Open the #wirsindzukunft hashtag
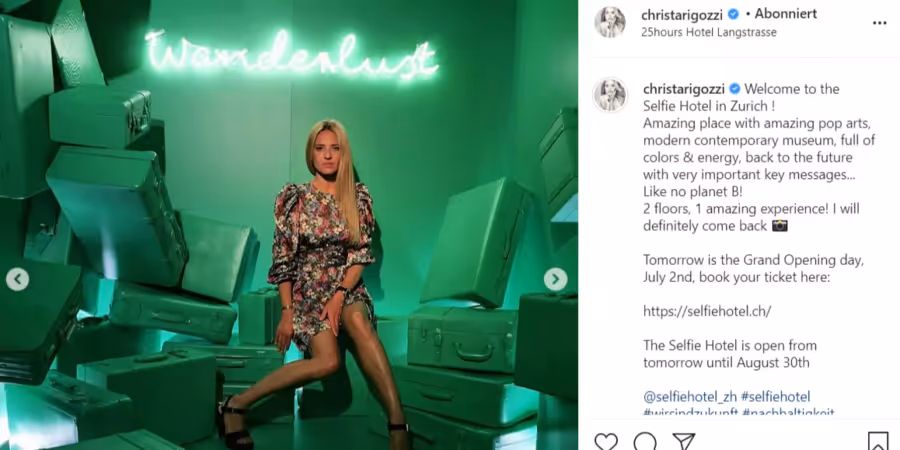The height and width of the screenshot is (450, 900). click(x=689, y=412)
